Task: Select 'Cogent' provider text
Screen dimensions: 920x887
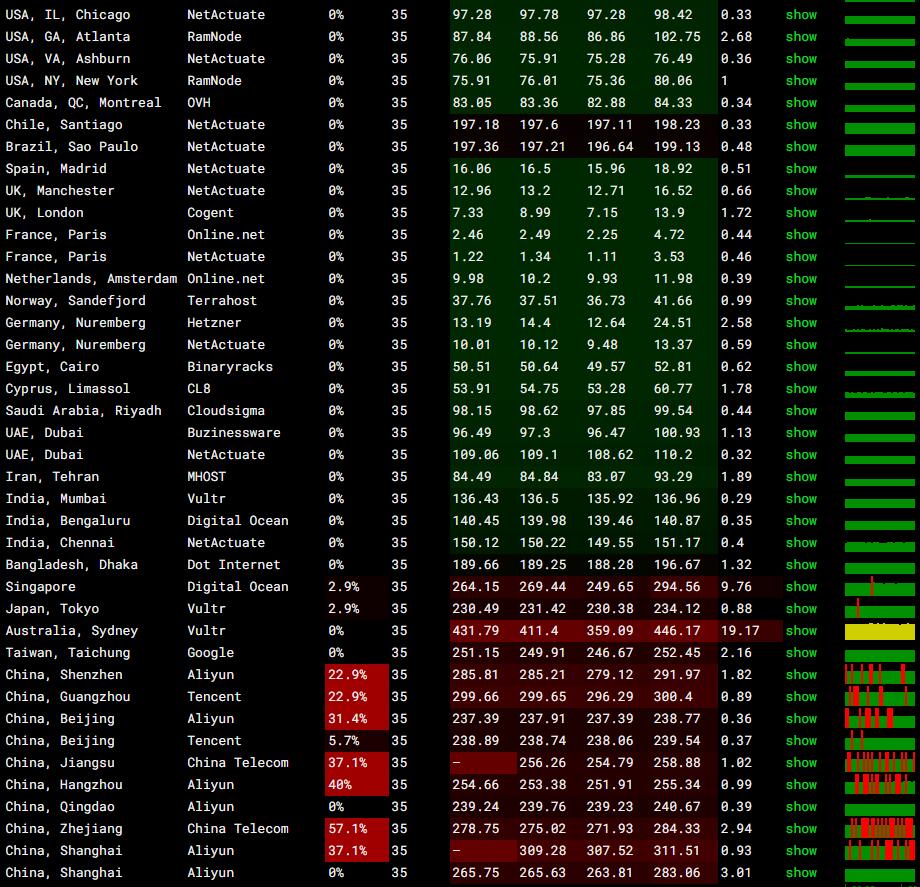Action: pyautogui.click(x=210, y=212)
